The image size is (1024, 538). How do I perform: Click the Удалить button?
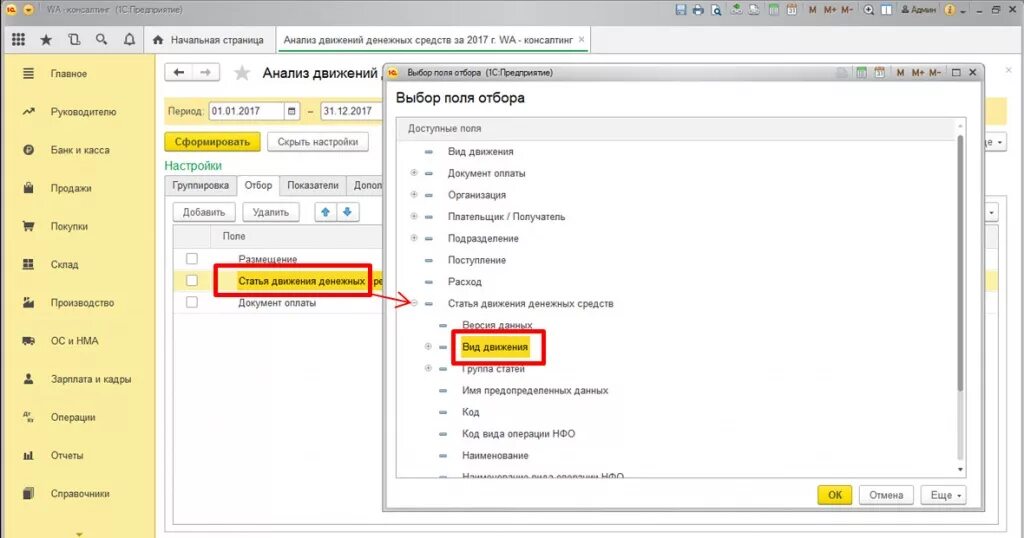coord(270,212)
